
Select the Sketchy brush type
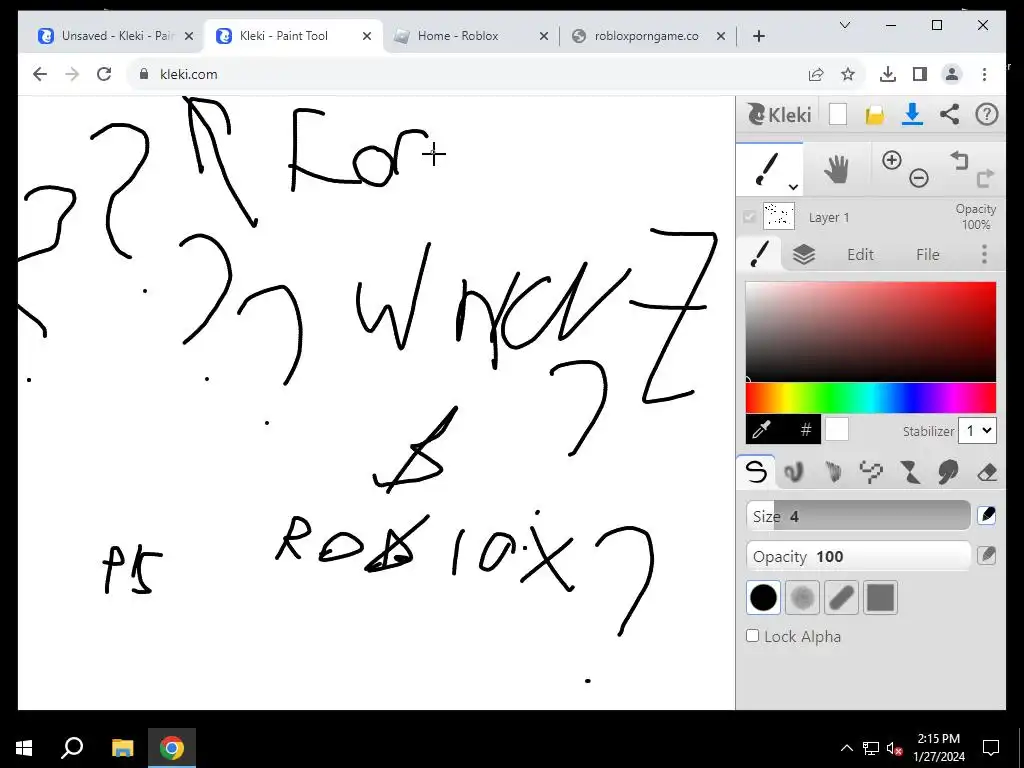[833, 472]
